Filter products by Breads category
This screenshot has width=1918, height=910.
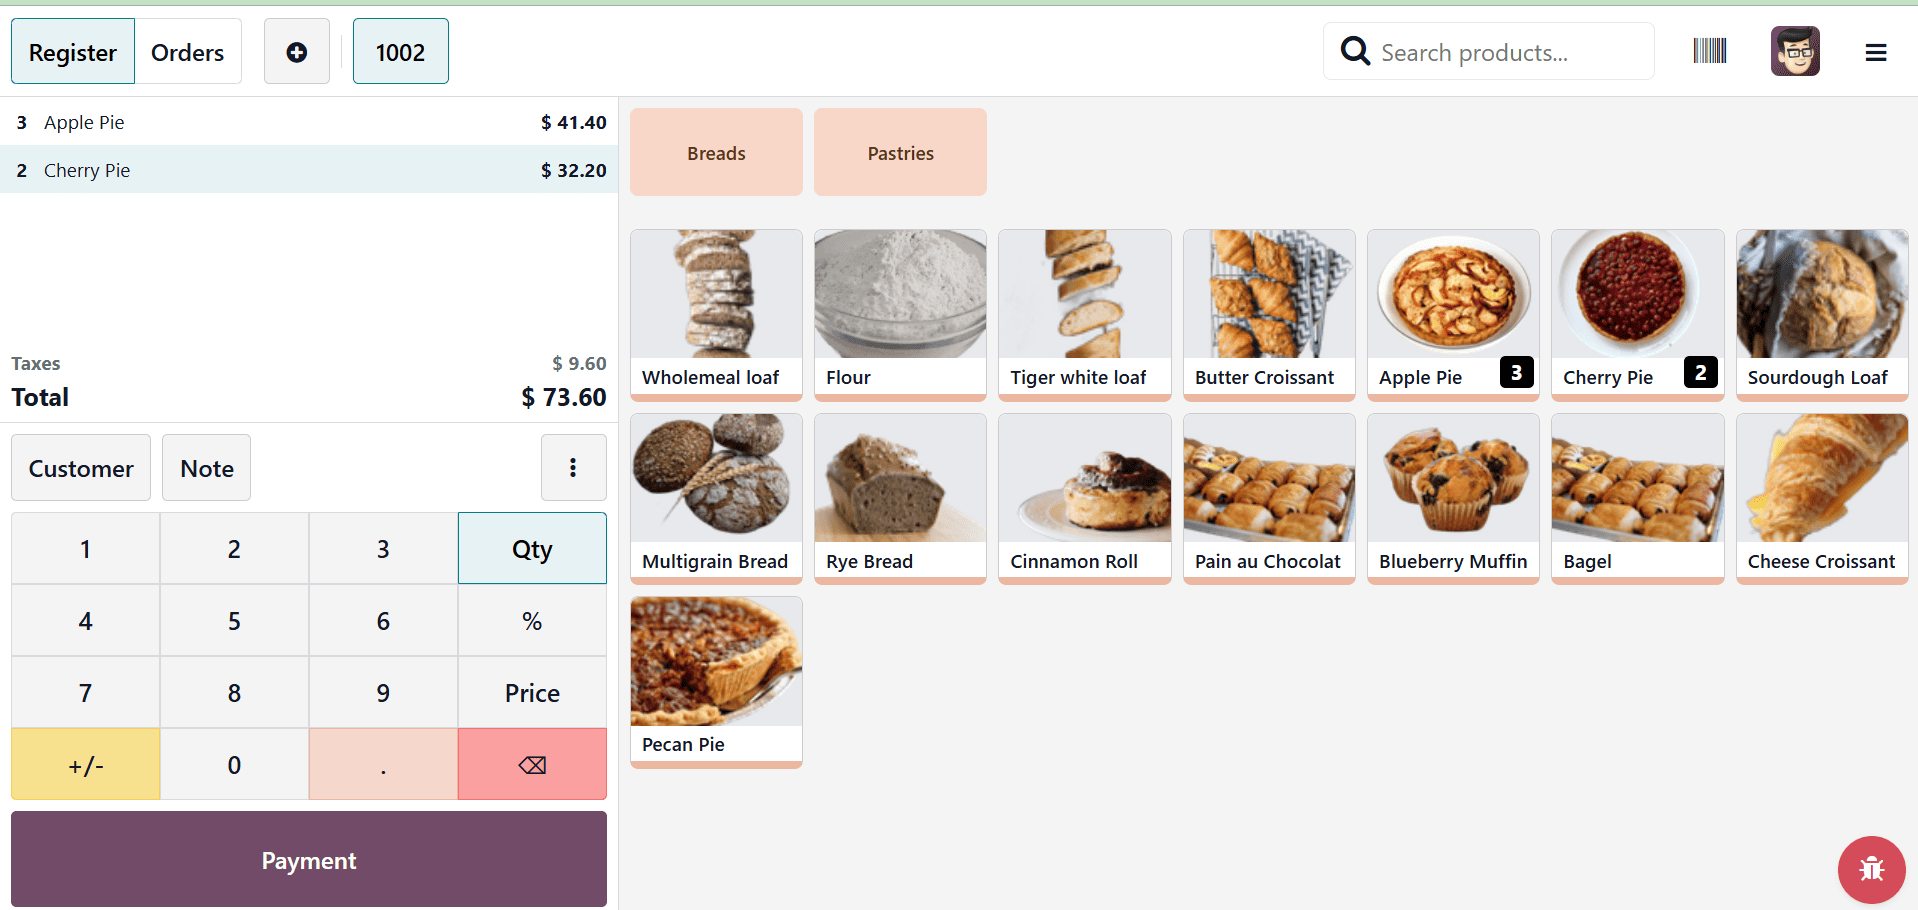point(715,152)
